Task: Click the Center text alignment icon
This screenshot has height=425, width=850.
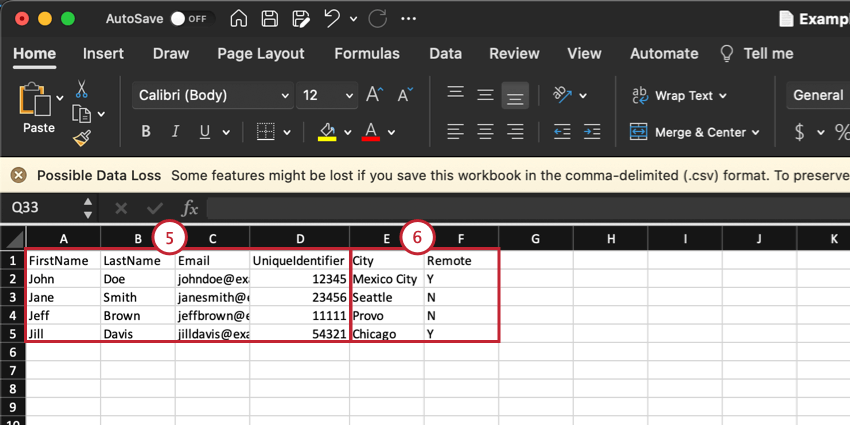Action: 485,131
